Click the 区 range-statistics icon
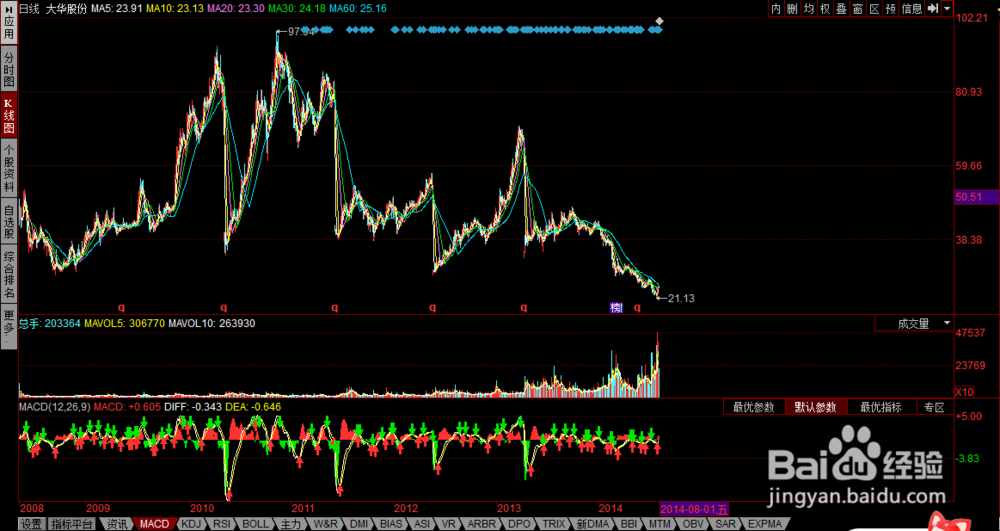This screenshot has width=1000, height=531. 875,8
